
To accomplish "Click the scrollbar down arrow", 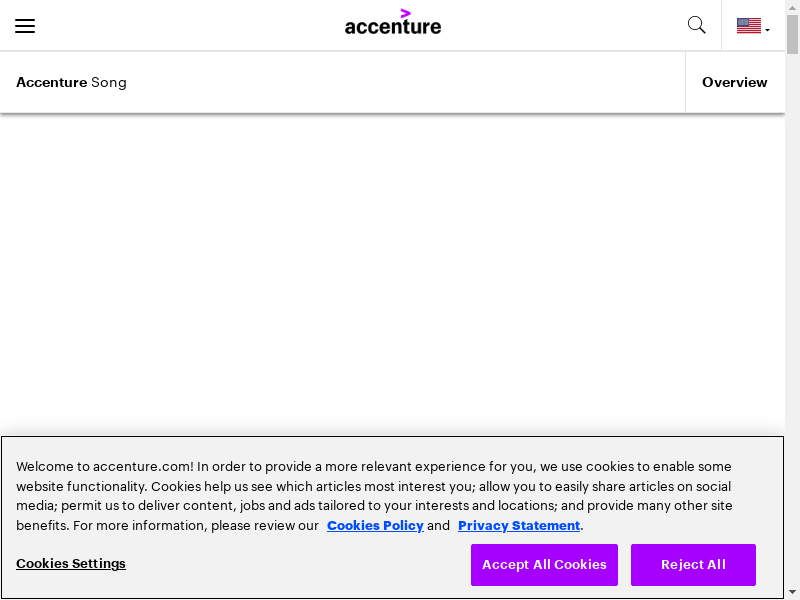I will pyautogui.click(x=792, y=592).
